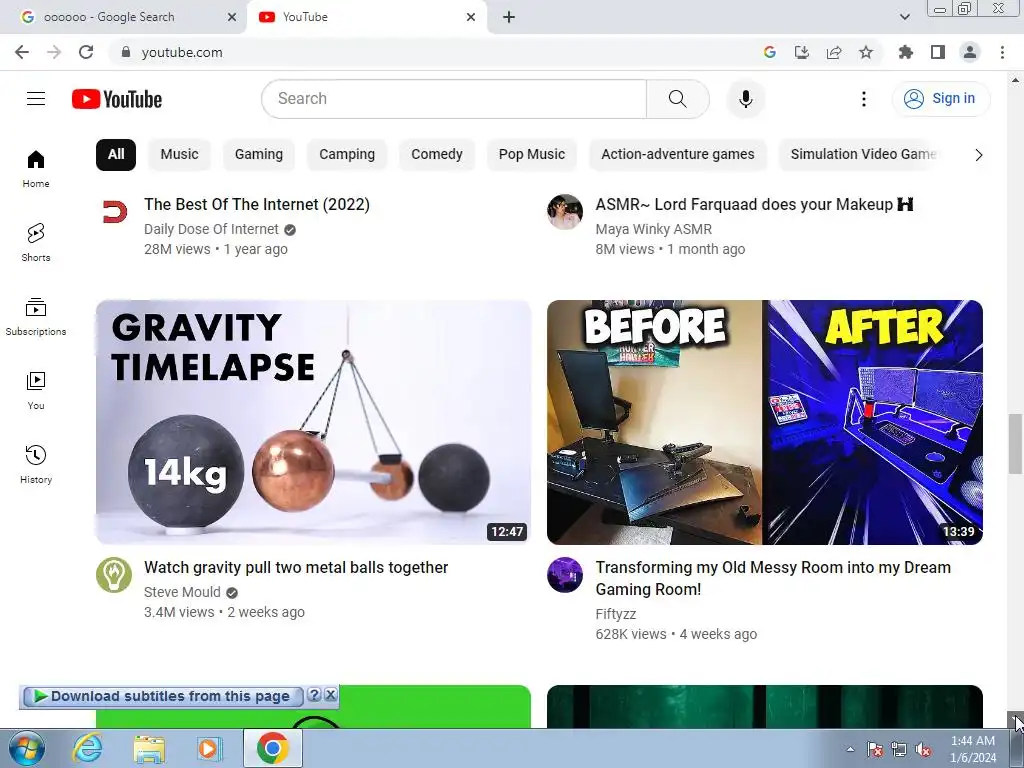The height and width of the screenshot is (768, 1024).
Task: Click Gravity Timelapse video thumbnail
Action: [x=313, y=422]
